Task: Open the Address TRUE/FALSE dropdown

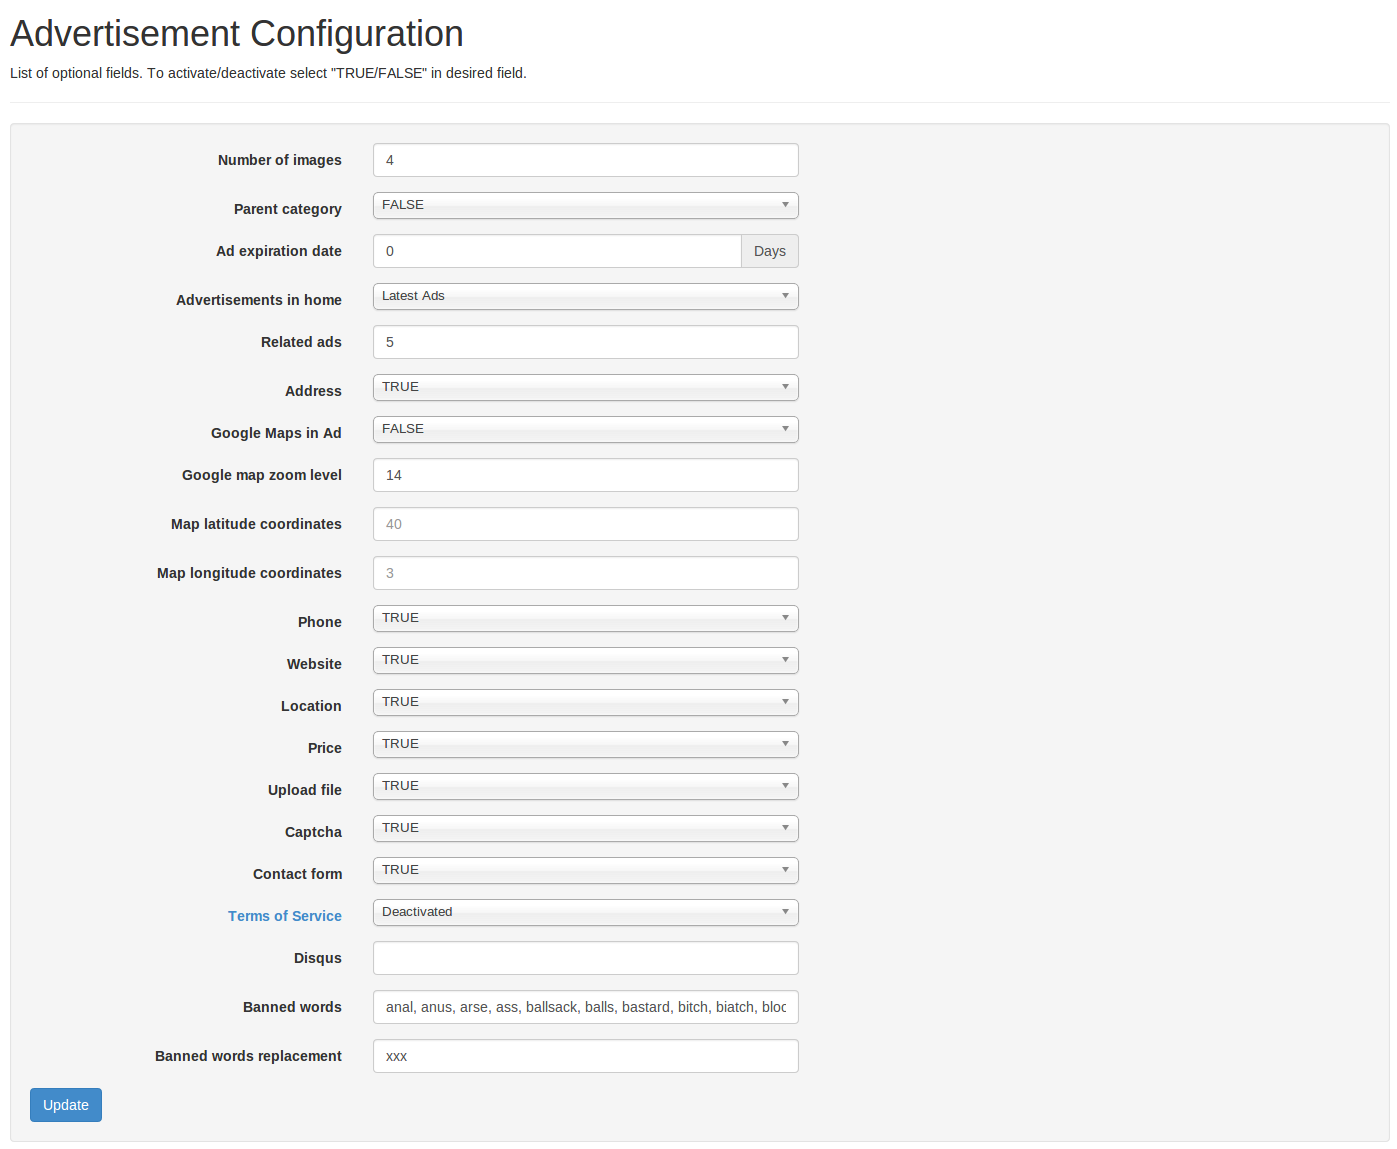Action: pyautogui.click(x=585, y=387)
